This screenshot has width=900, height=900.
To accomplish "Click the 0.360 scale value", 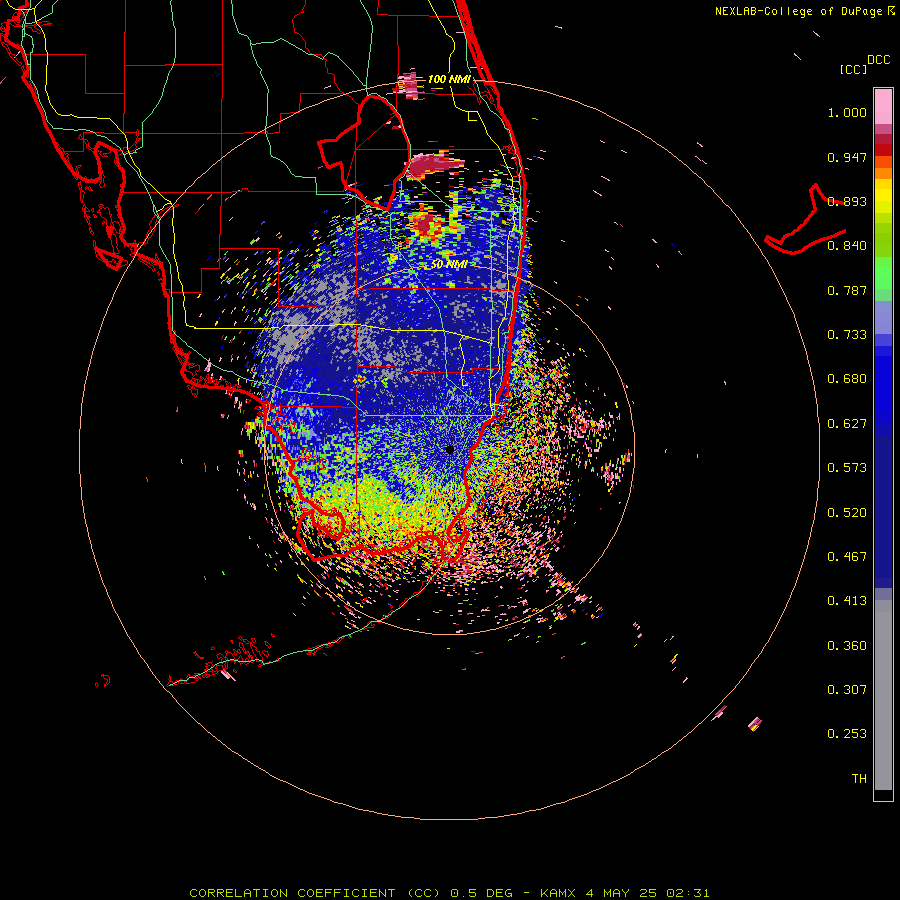I will click(x=847, y=646).
